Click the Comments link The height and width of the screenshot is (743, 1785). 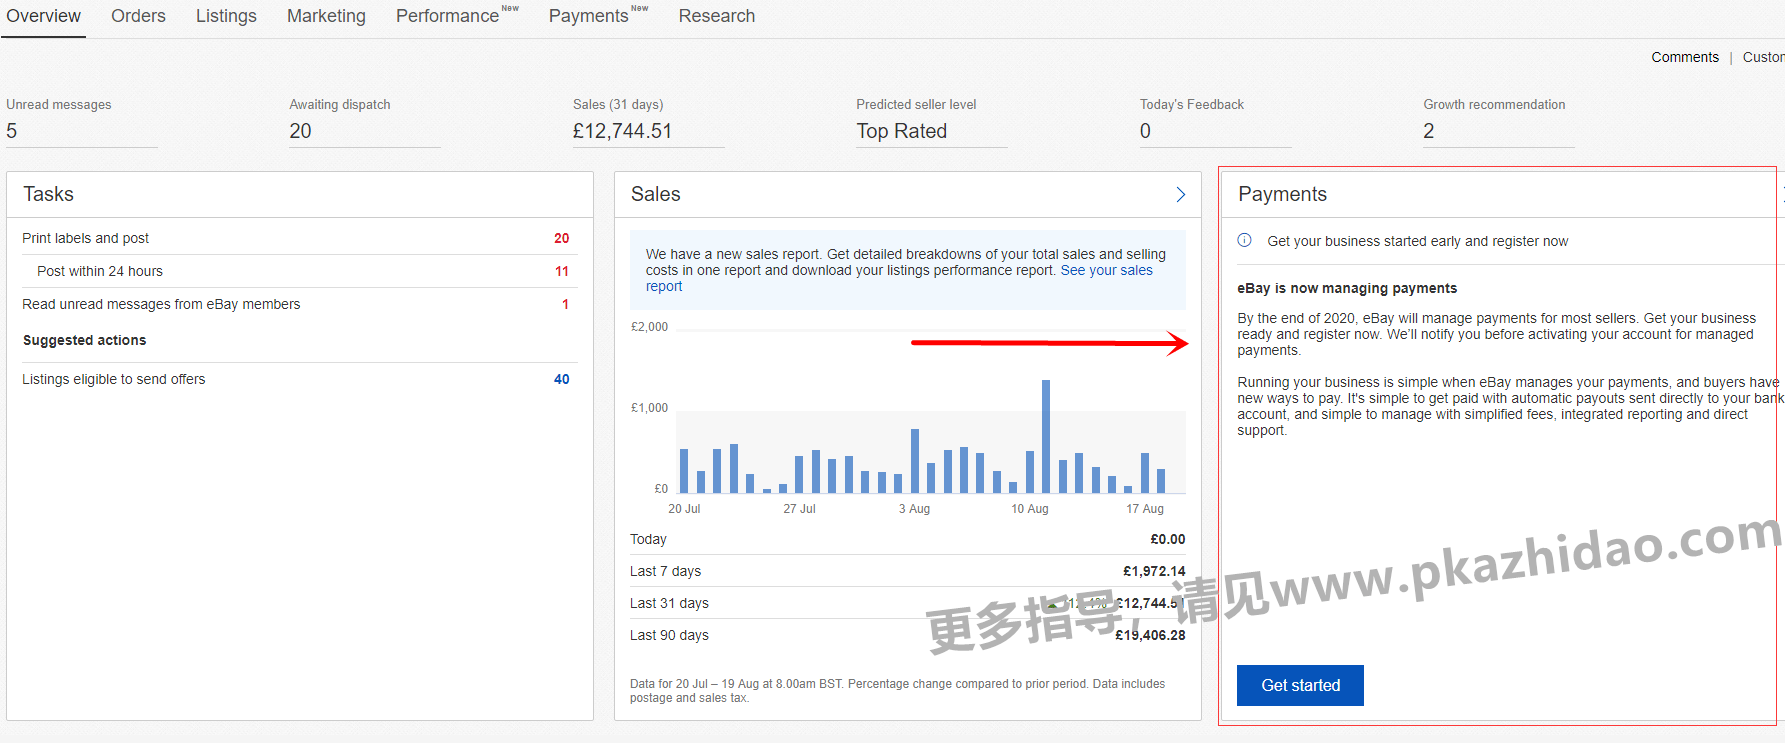[1685, 57]
